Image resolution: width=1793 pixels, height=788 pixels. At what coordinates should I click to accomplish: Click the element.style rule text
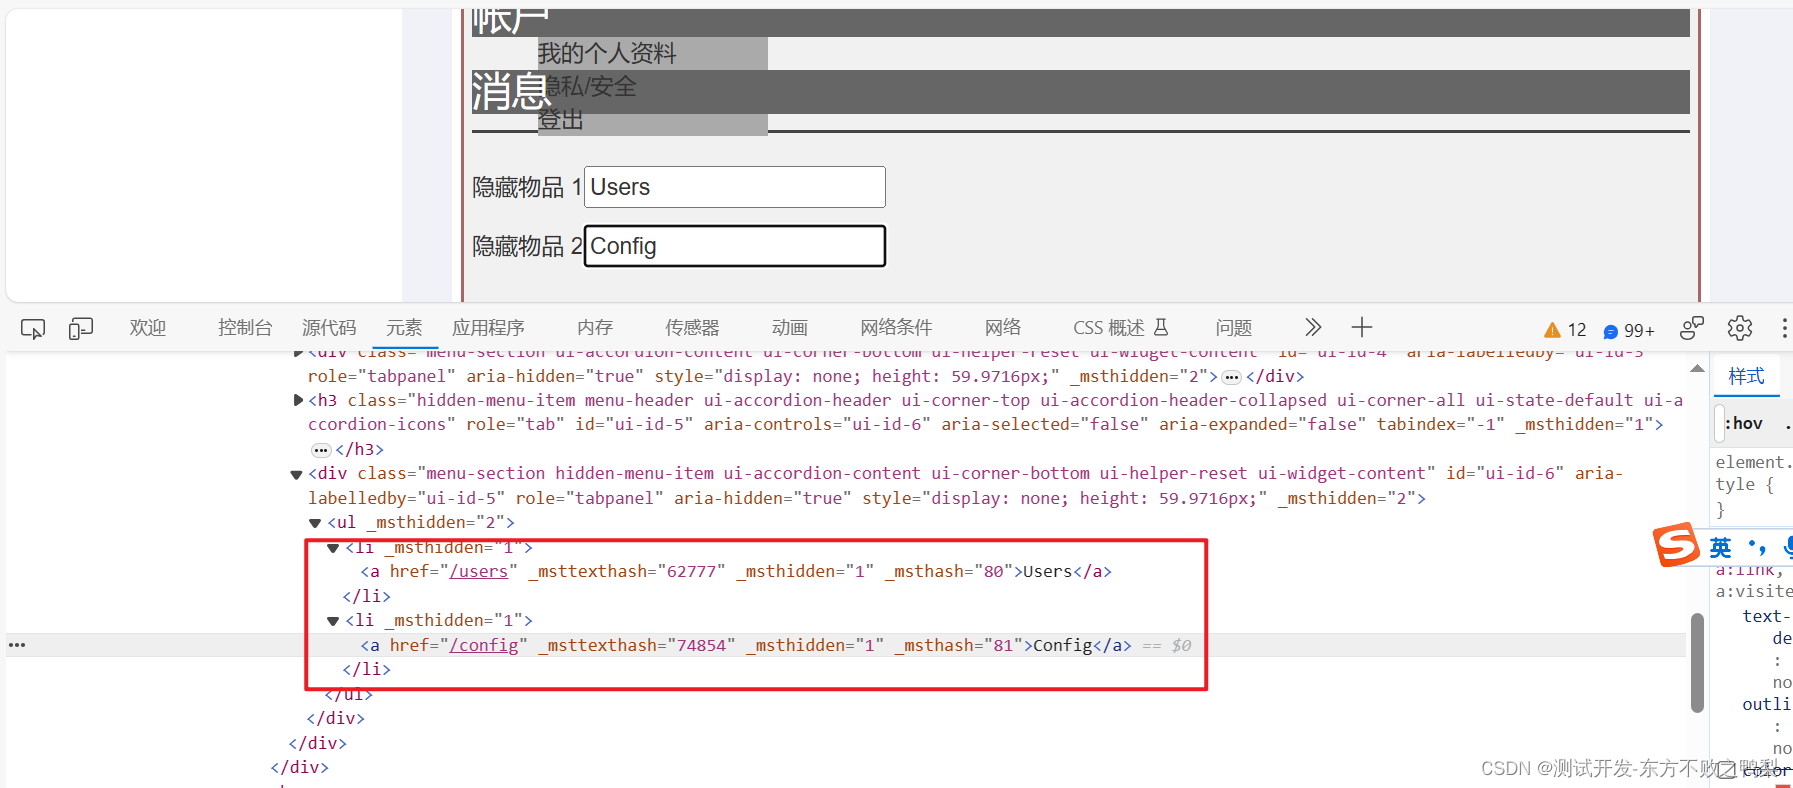pos(1752,473)
